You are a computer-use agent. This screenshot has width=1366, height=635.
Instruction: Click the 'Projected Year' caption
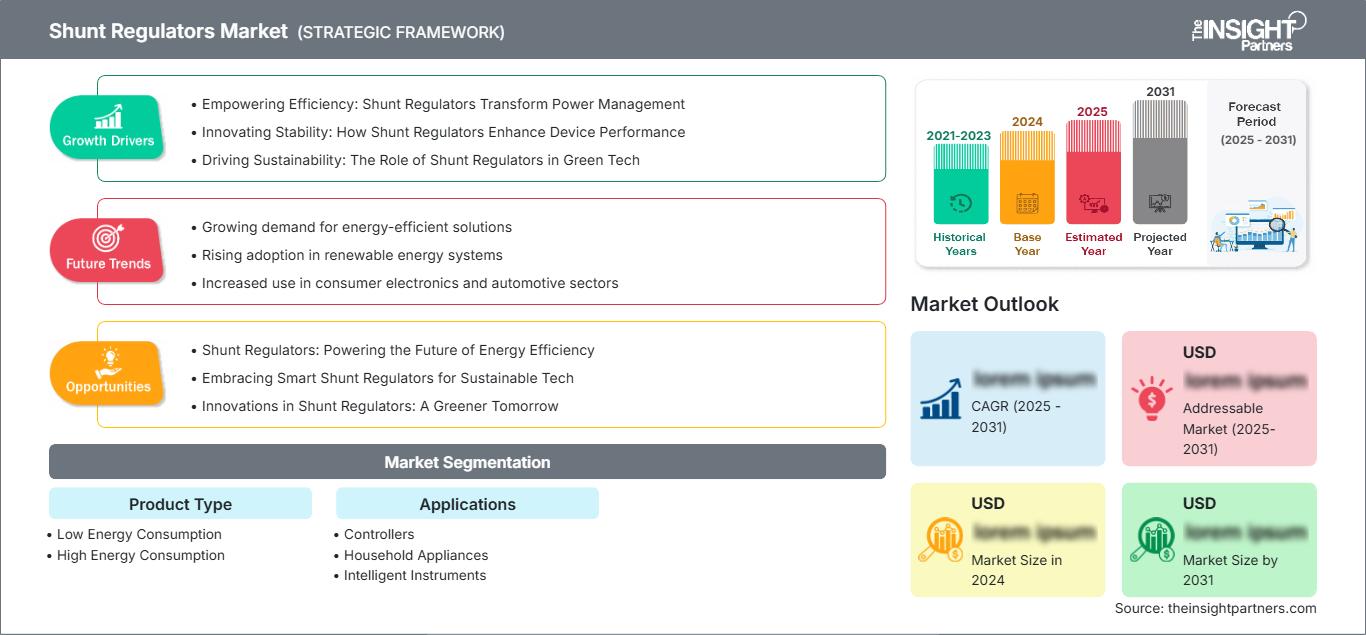(1160, 244)
